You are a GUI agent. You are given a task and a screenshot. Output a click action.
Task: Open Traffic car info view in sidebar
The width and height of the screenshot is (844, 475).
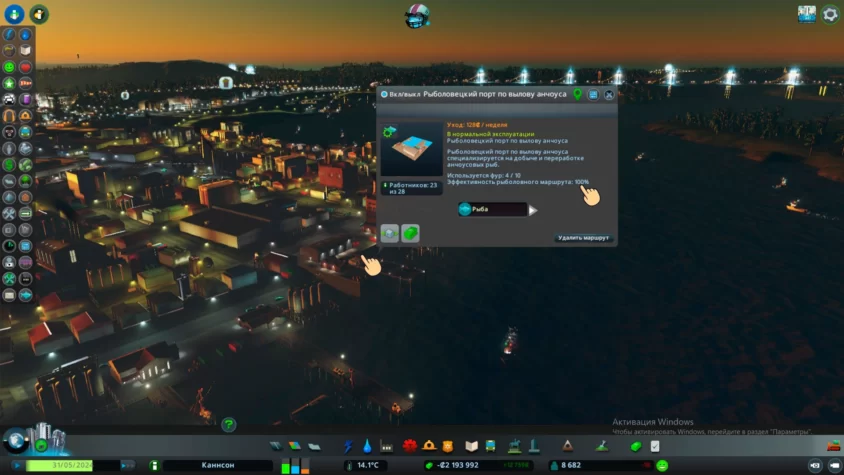9,100
